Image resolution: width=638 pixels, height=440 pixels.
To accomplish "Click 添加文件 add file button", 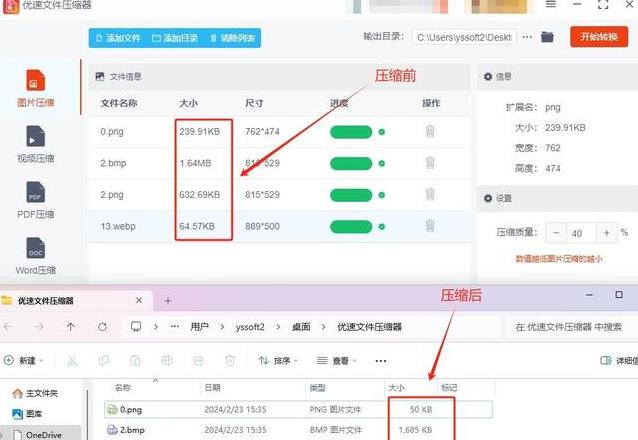I will click(118, 38).
